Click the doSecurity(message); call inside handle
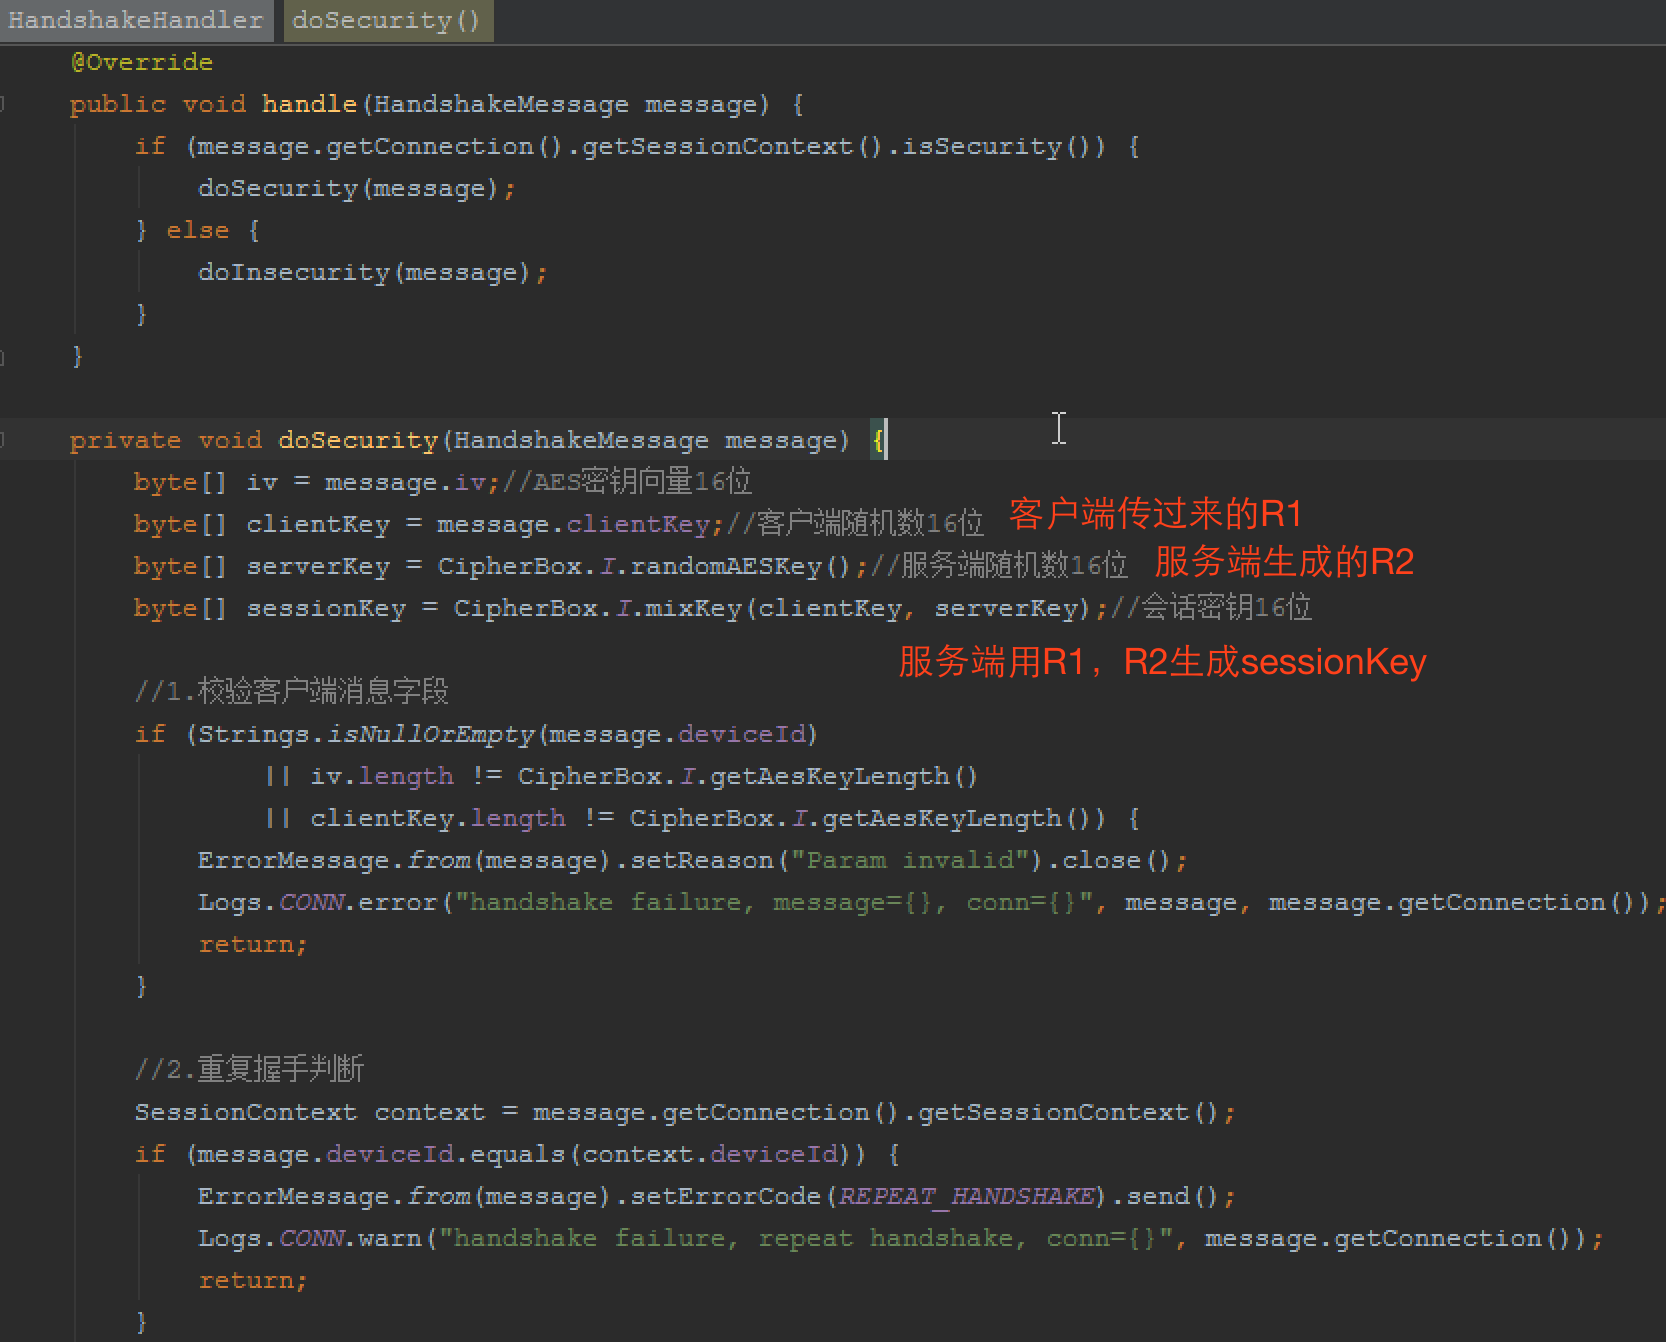Screen dimensions: 1666x1342 357,188
